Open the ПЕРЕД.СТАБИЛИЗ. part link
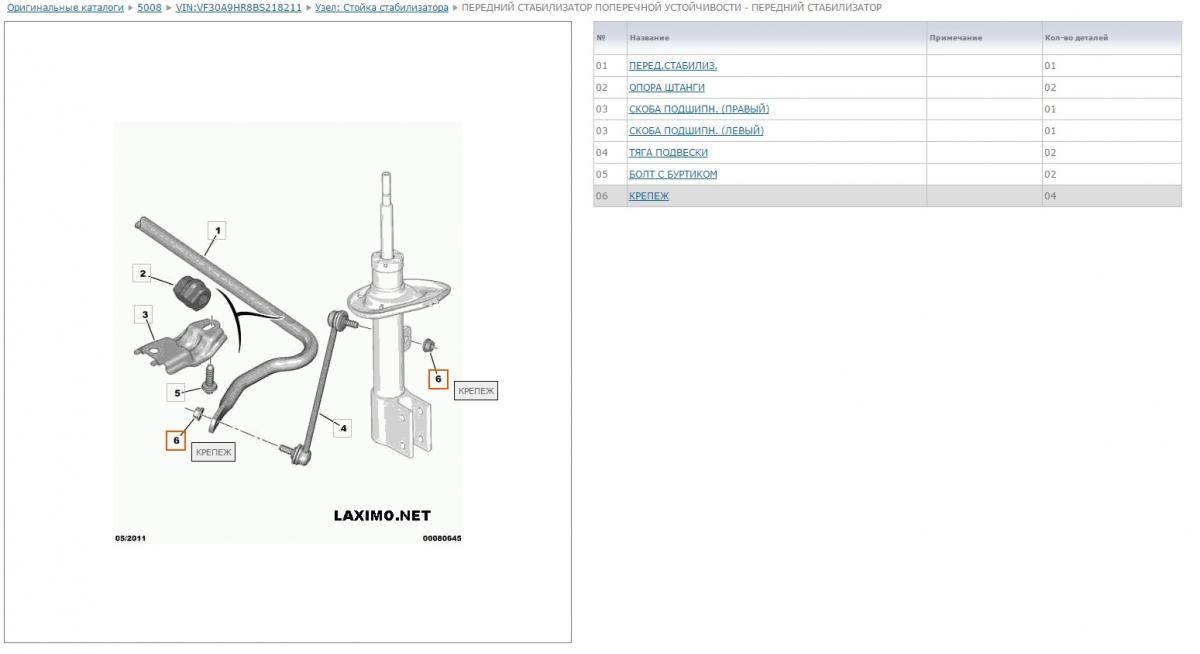This screenshot has width=1200, height=654. pyautogui.click(x=672, y=66)
